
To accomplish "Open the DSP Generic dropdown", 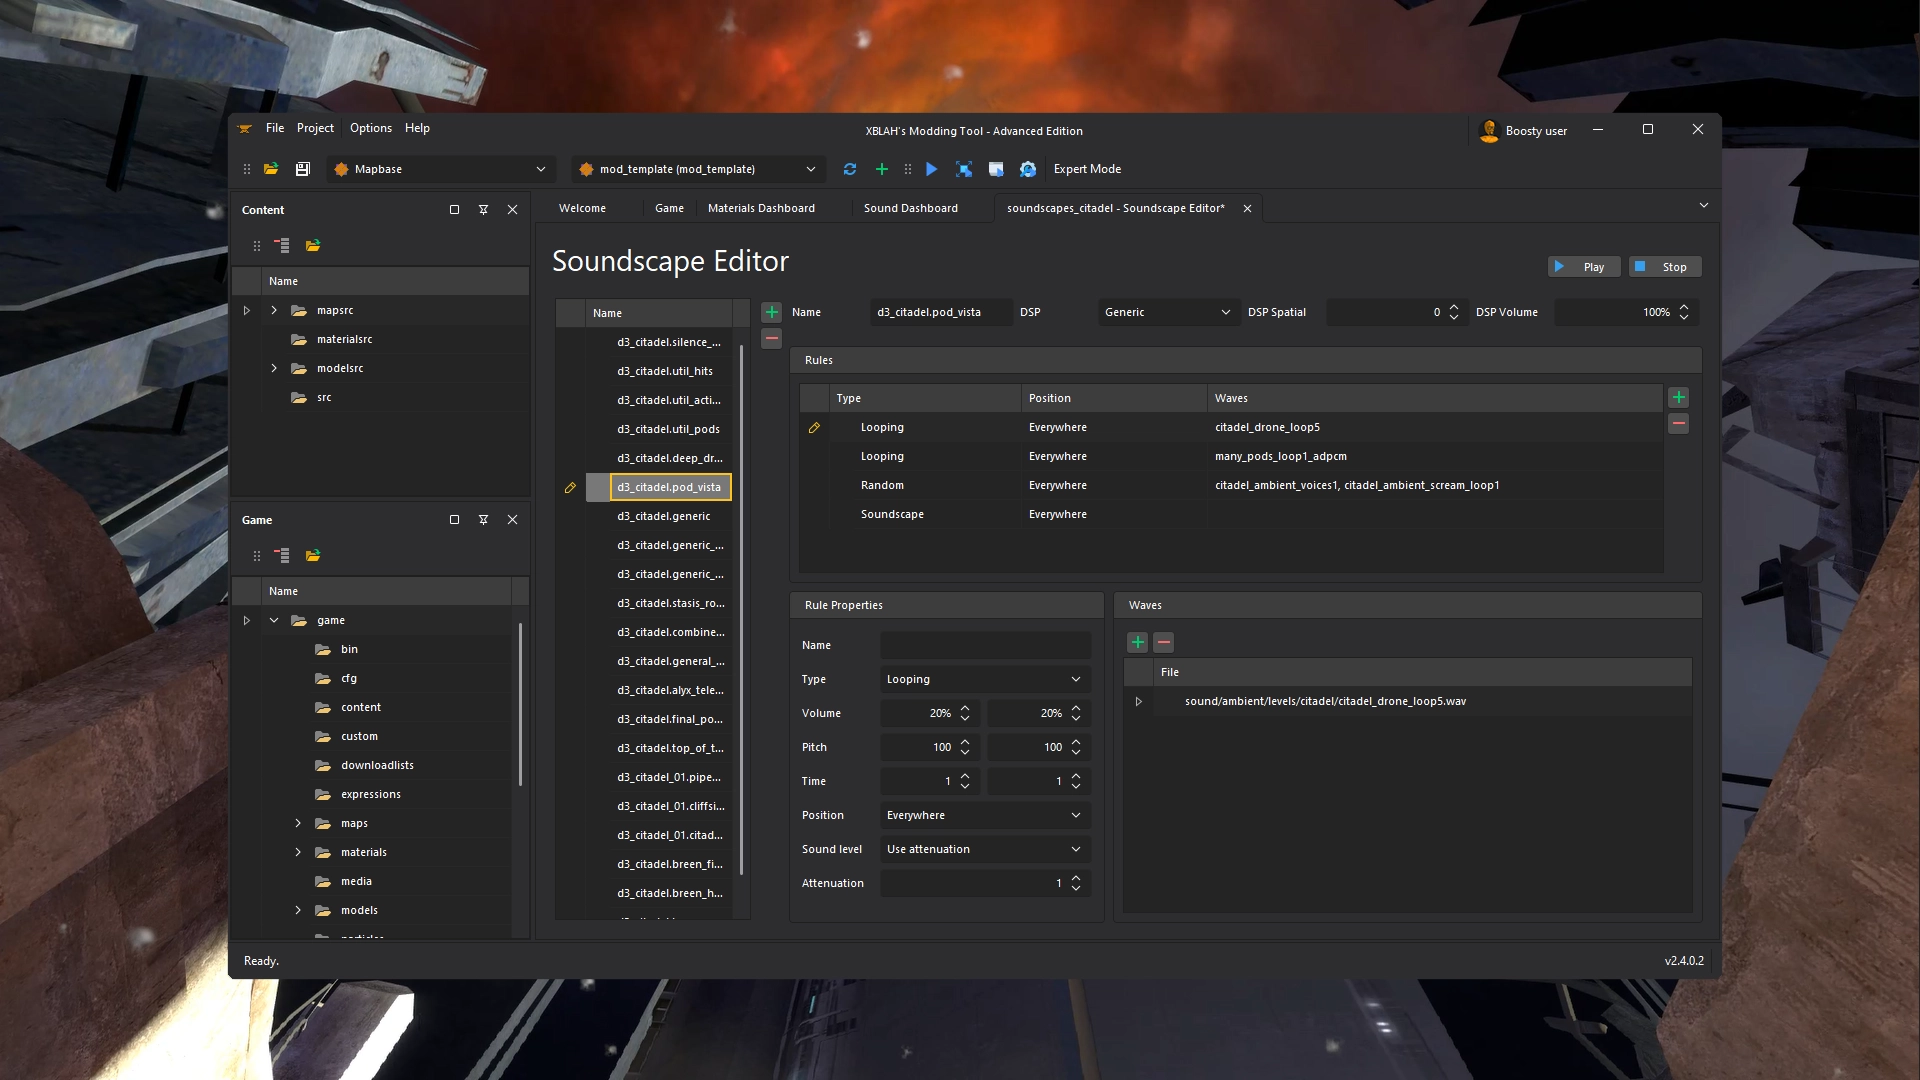I will pyautogui.click(x=1166, y=312).
